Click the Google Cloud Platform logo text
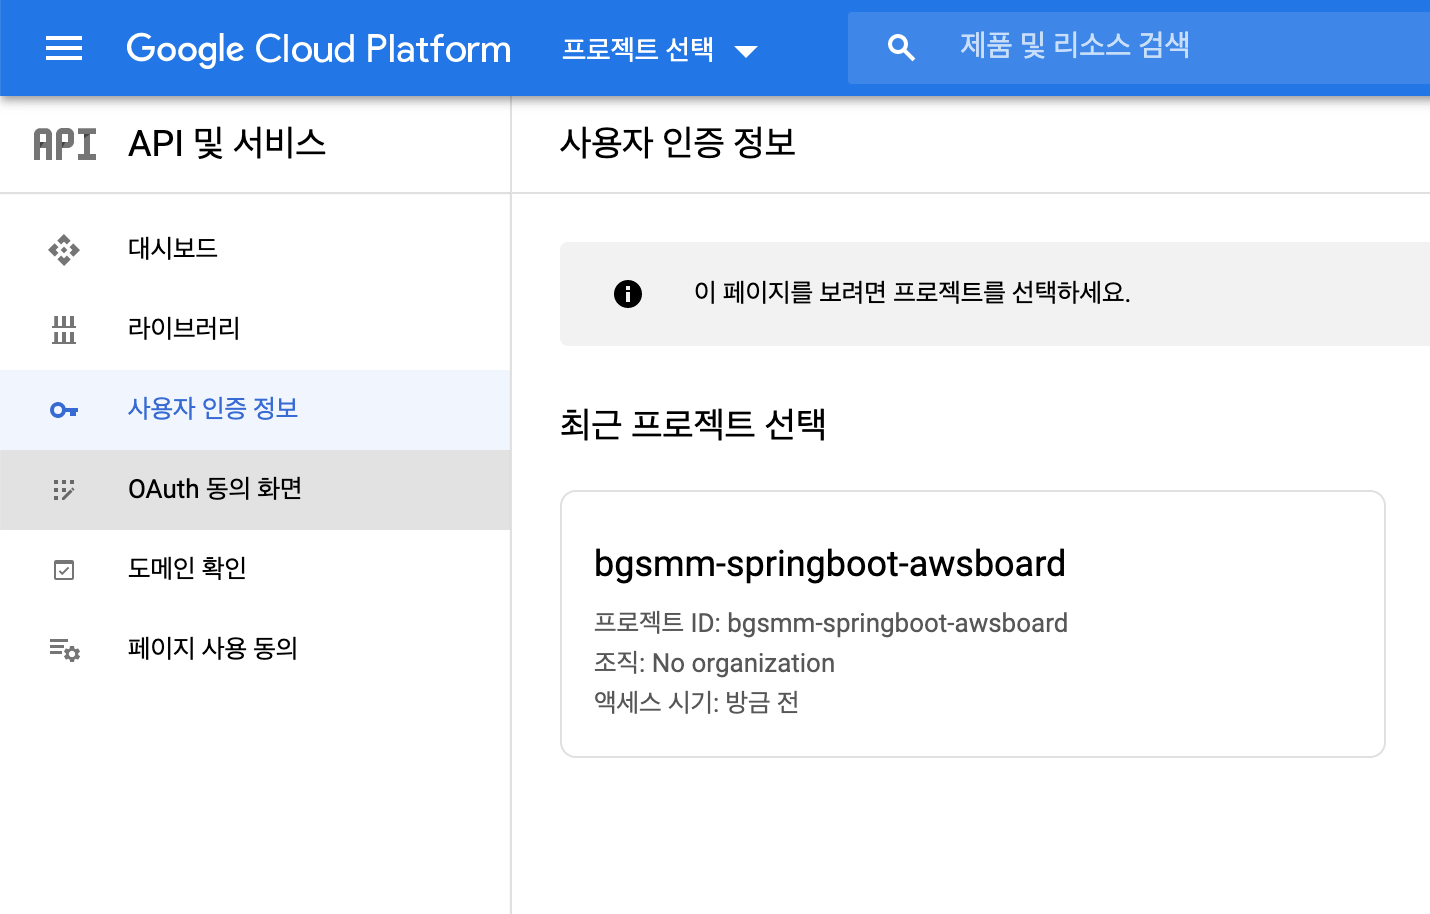 coord(318,49)
